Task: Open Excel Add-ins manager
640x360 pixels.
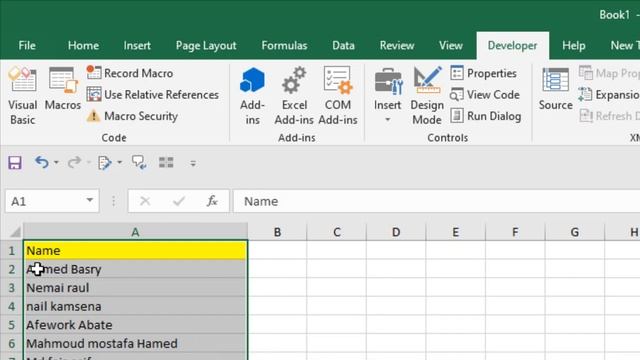Action: (294, 96)
